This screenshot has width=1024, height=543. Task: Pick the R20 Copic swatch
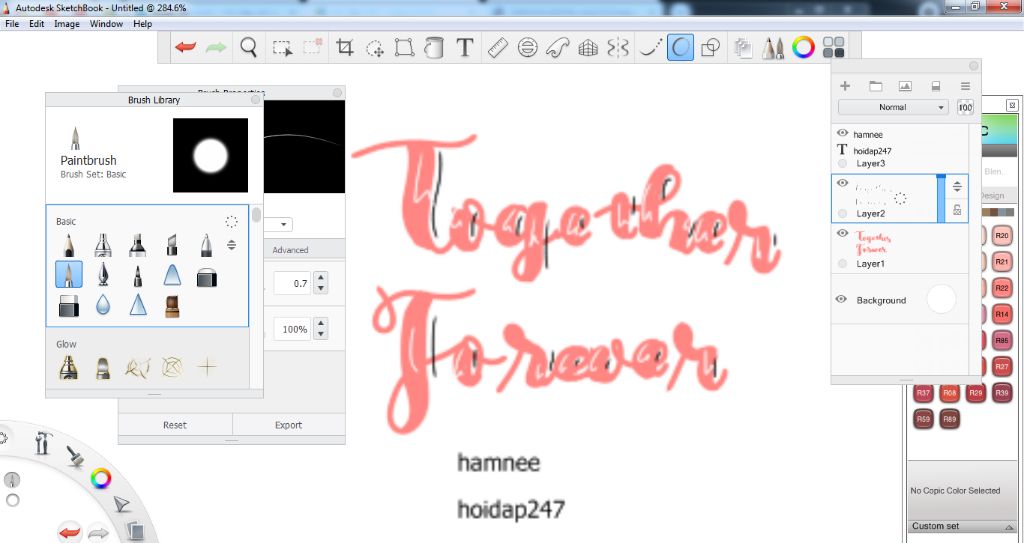coord(1002,236)
